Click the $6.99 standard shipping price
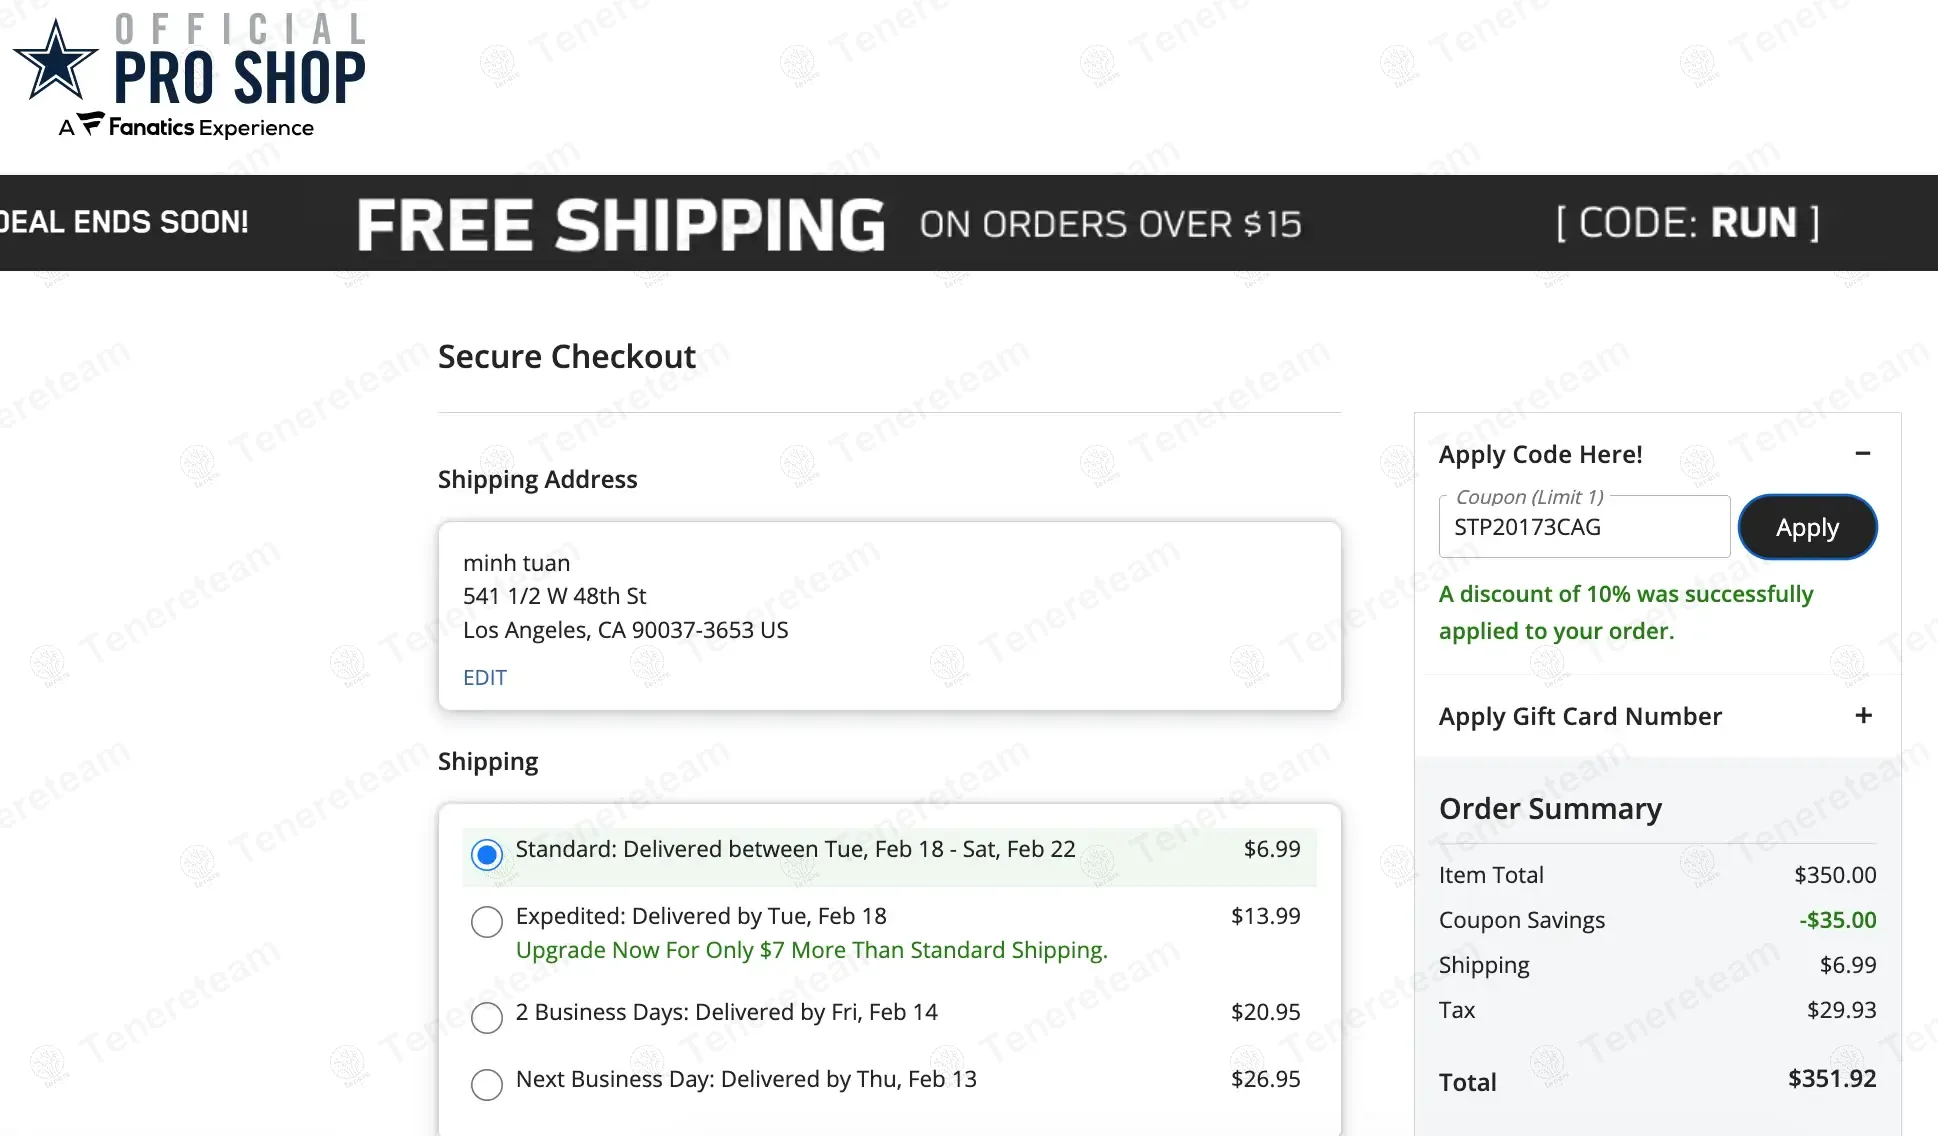The image size is (1938, 1136). 1271,849
